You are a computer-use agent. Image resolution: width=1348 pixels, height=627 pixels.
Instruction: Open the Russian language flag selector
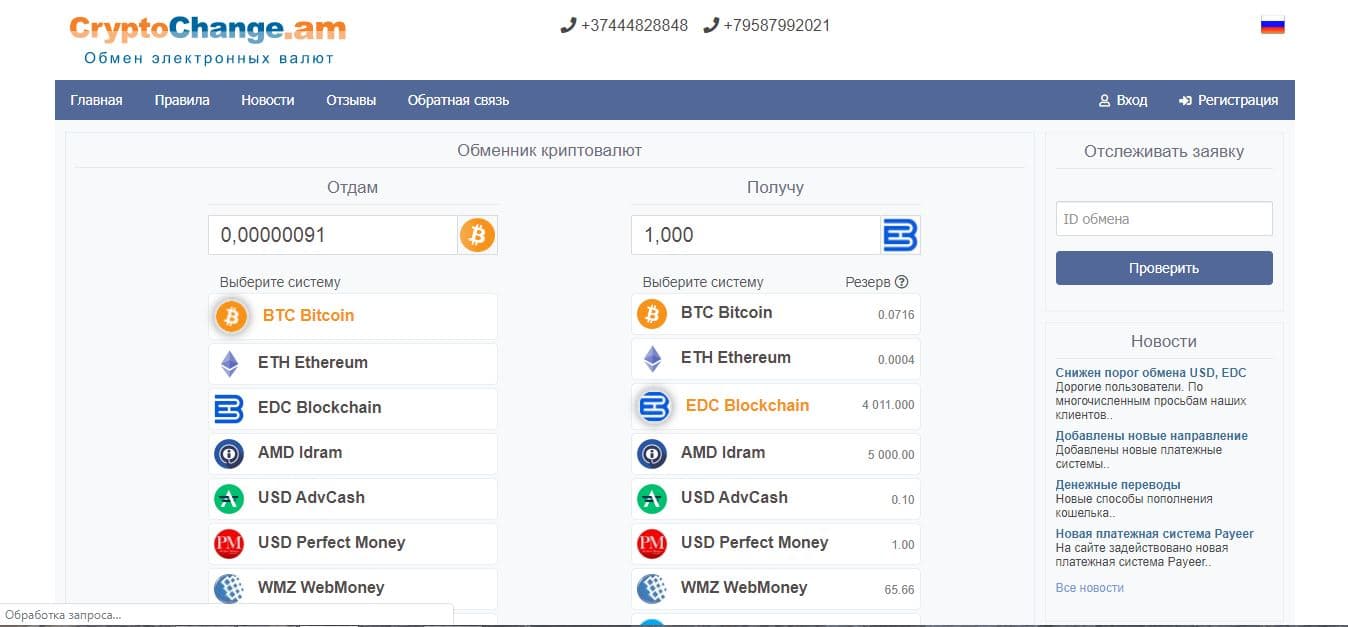click(1271, 25)
